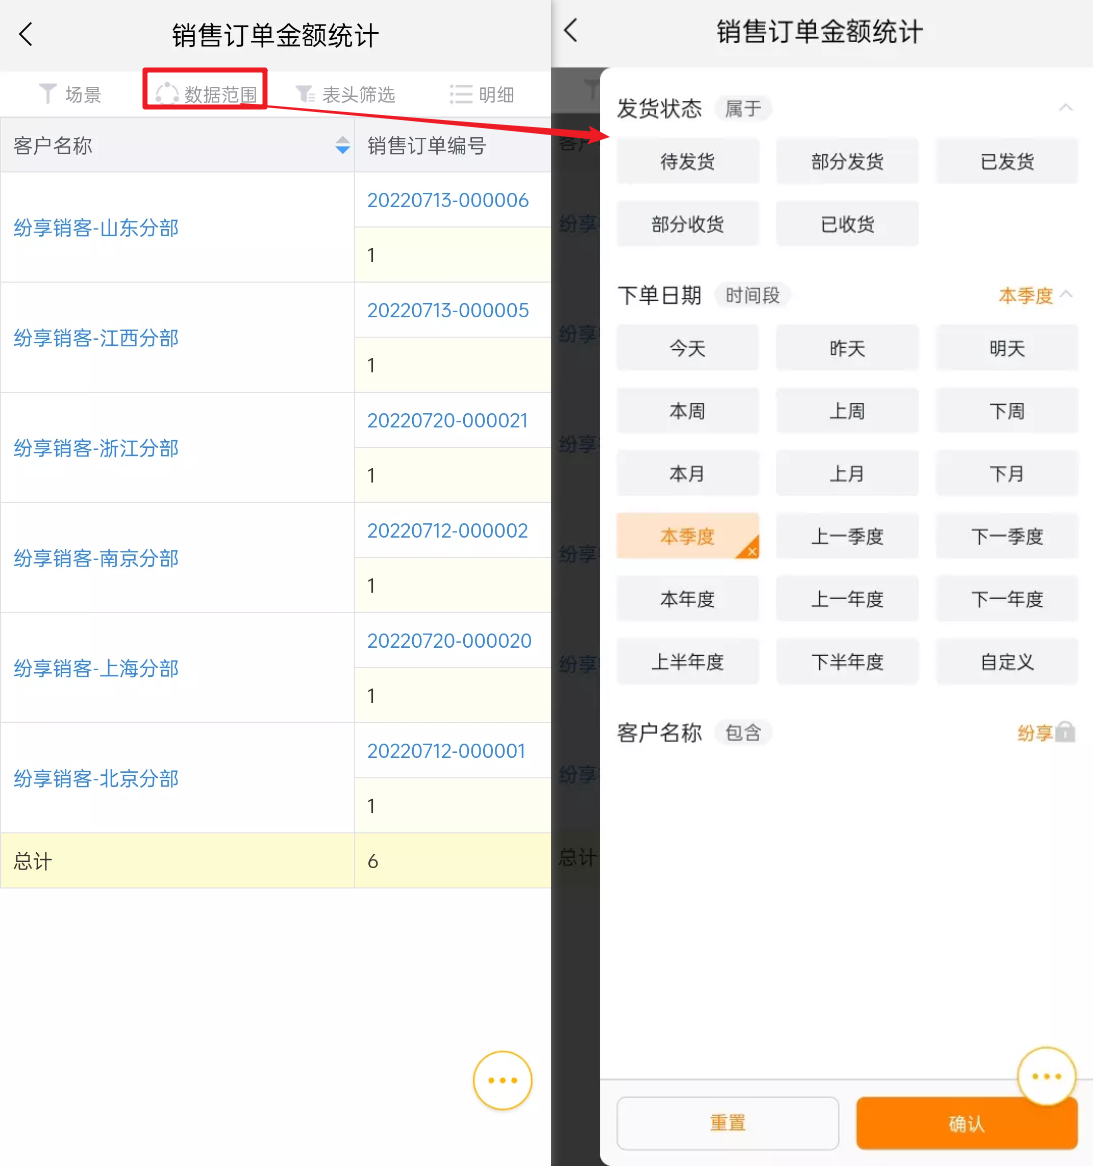The width and height of the screenshot is (1093, 1166).
Task: Choose 上月 date range
Action: point(847,473)
